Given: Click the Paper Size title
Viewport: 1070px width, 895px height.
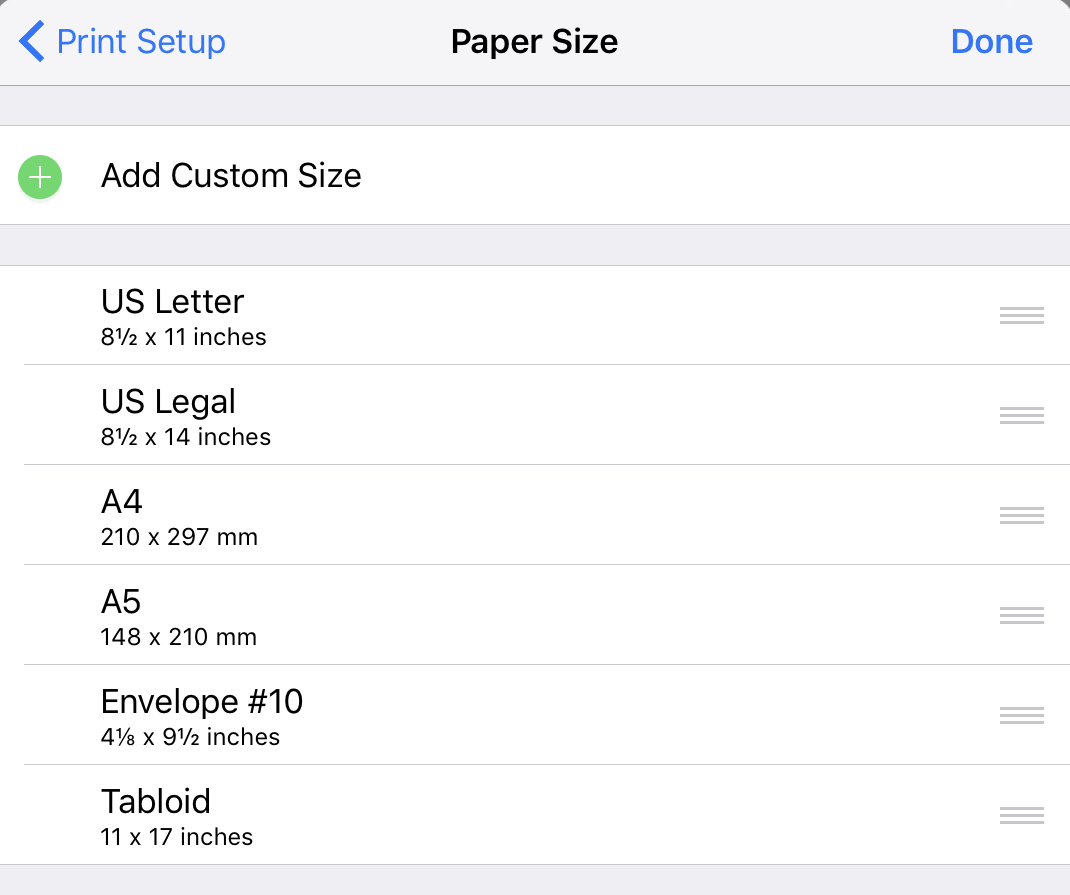Looking at the screenshot, I should (x=534, y=42).
